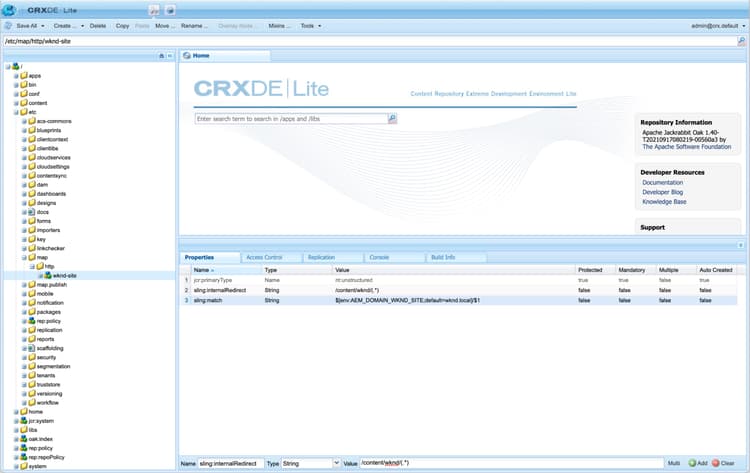The height and width of the screenshot is (473, 750).
Task: Select the apps folder in tree
Action: pos(34,76)
